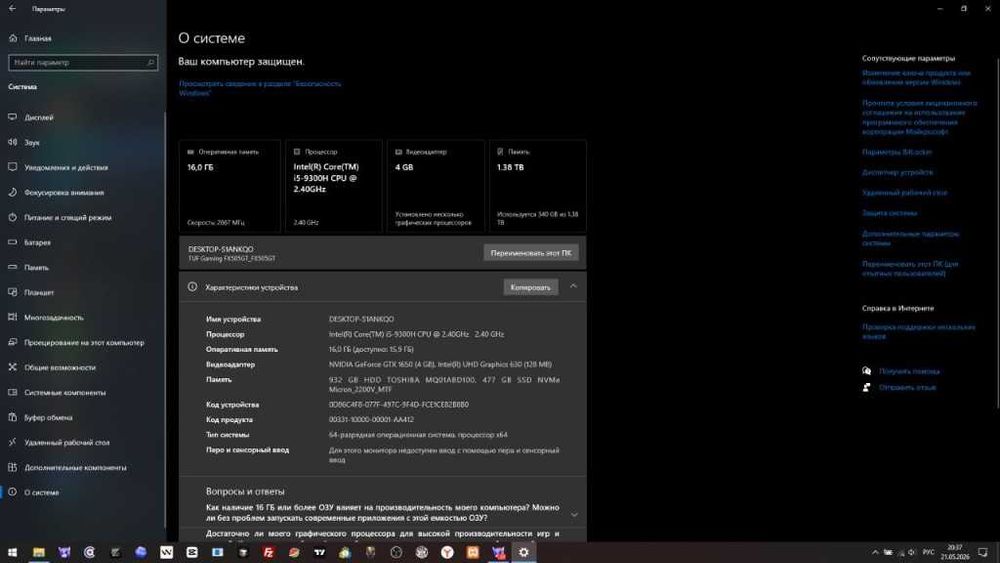This screenshot has width=1000, height=563.
Task: Switch the РУС input language indicator
Action: [929, 552]
